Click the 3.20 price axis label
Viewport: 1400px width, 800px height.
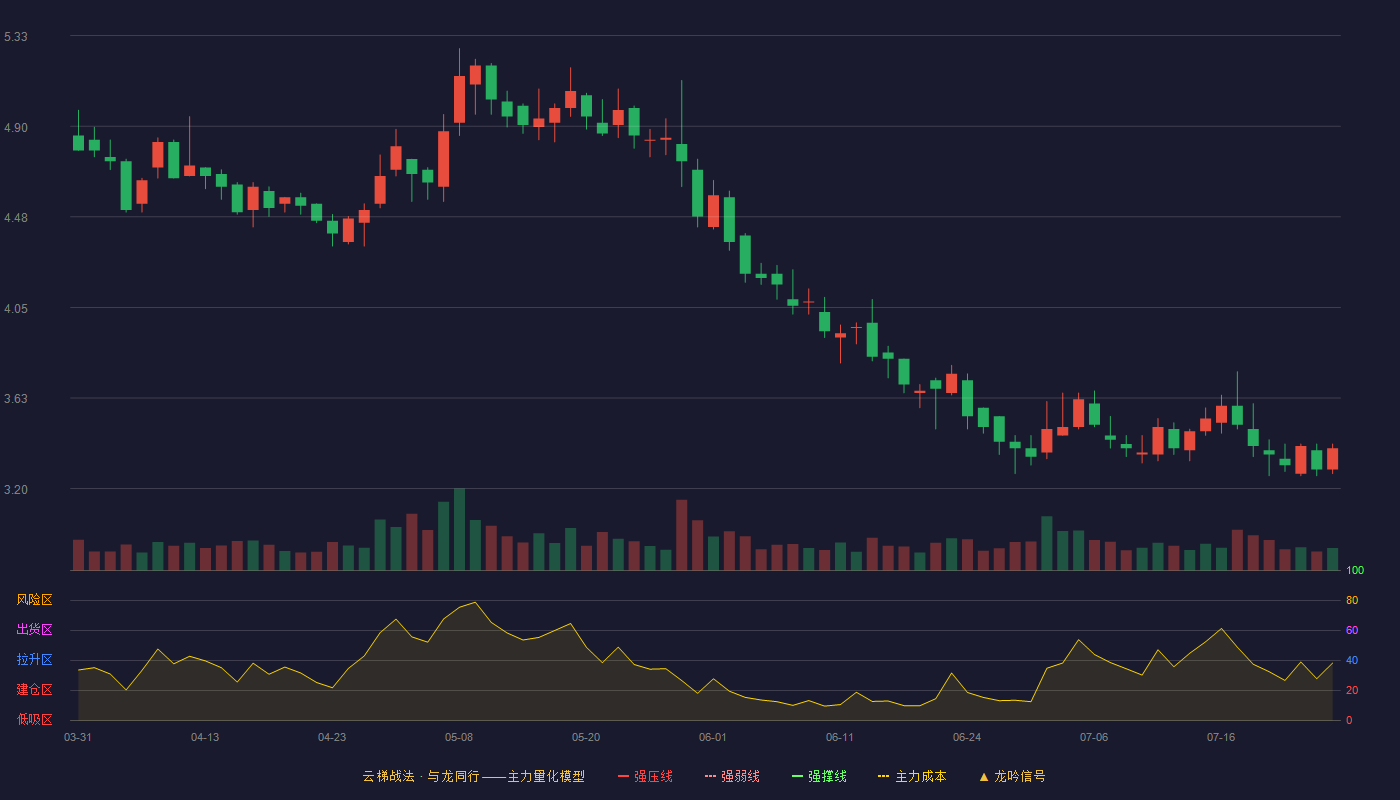coord(16,490)
